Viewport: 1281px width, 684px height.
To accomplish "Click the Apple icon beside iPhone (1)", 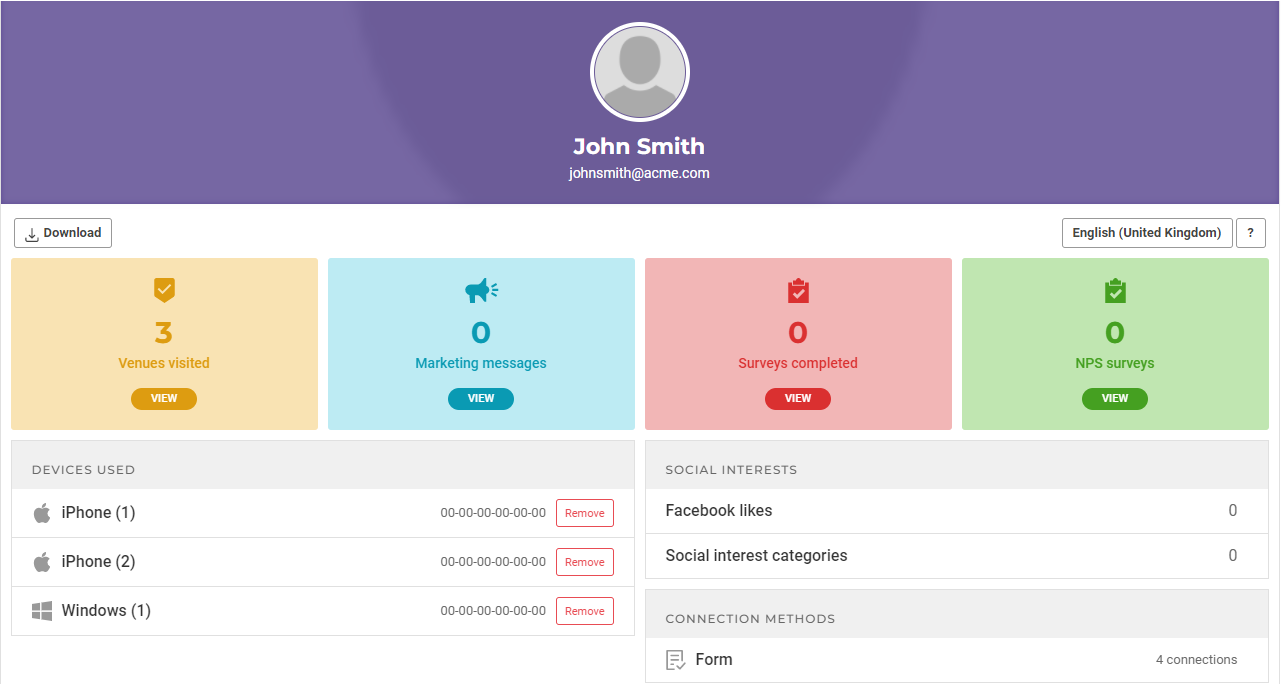I will click(x=42, y=513).
